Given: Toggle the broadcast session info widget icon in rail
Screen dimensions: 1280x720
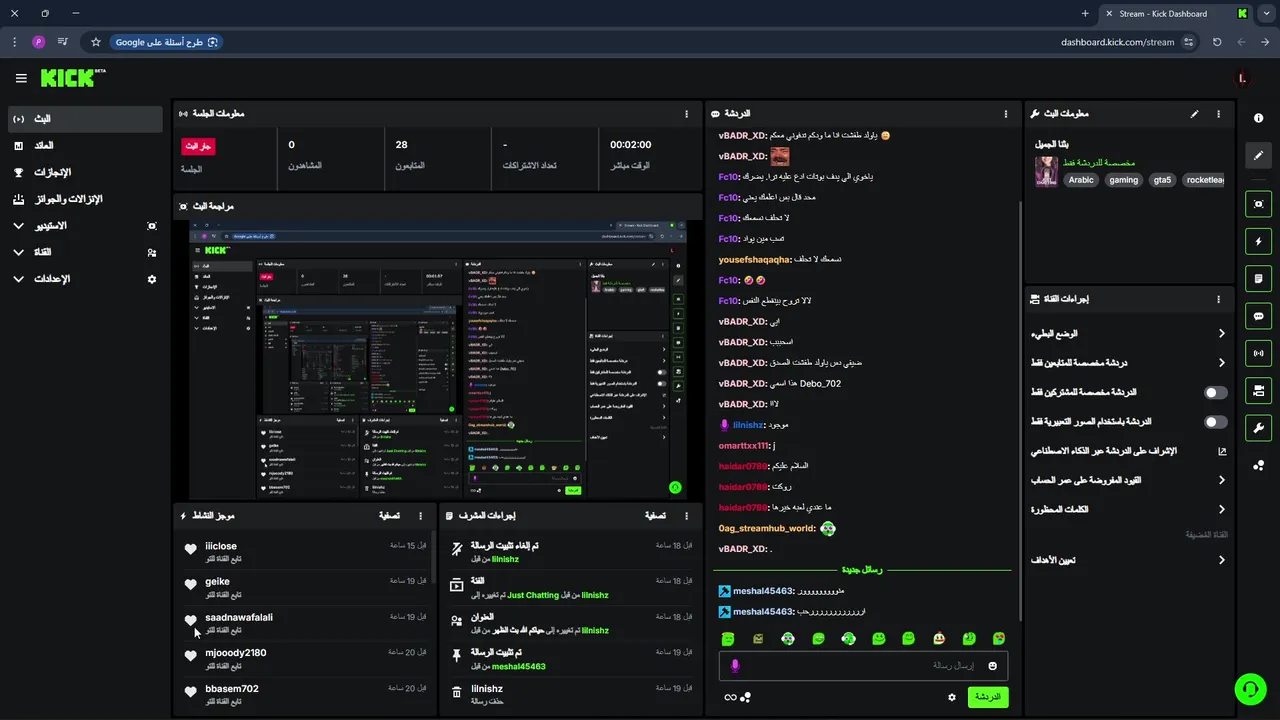Looking at the screenshot, I should click(x=1258, y=353).
